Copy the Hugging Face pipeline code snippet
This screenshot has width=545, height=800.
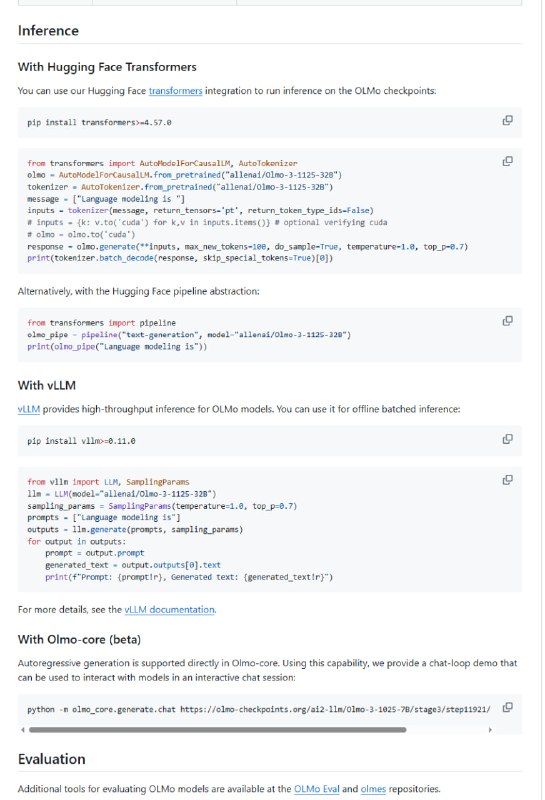tap(507, 321)
